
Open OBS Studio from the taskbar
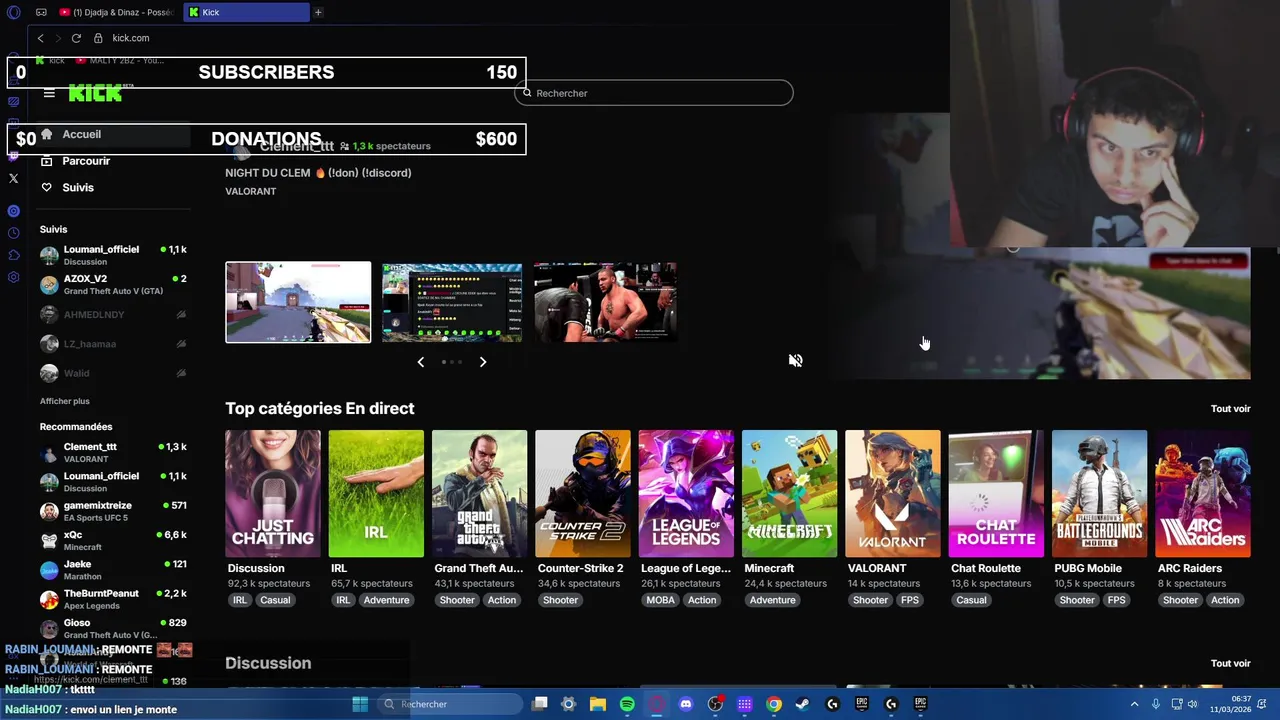tap(715, 704)
